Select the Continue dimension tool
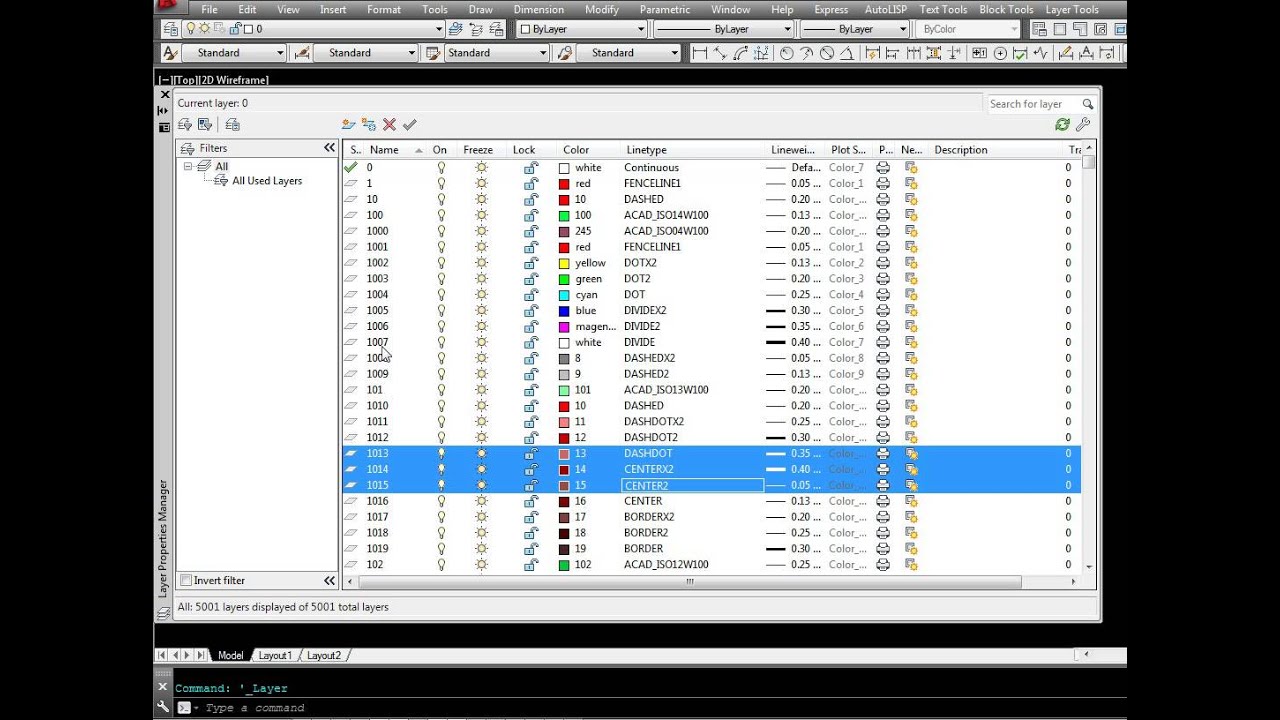The height and width of the screenshot is (720, 1280). [915, 53]
